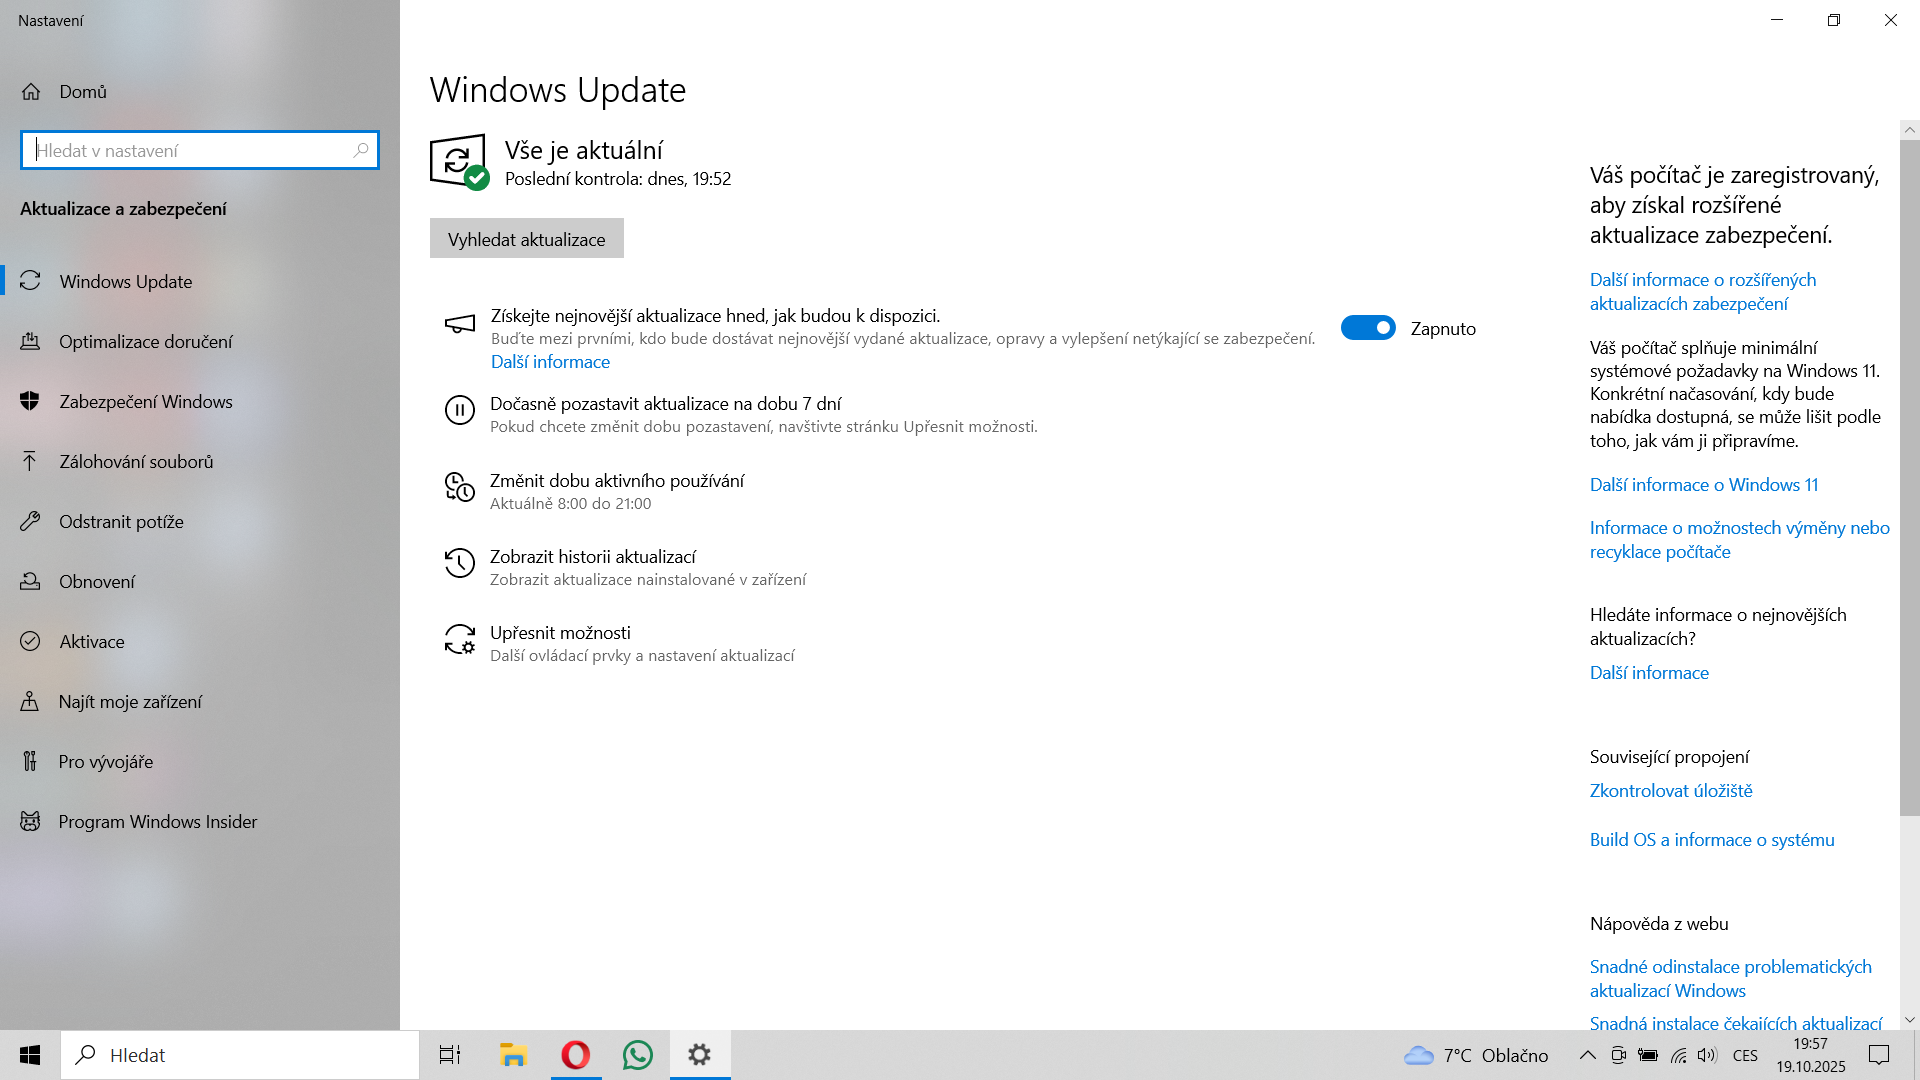The width and height of the screenshot is (1920, 1080).
Task: Open Zabezpečení Windows section
Action: [x=146, y=402]
